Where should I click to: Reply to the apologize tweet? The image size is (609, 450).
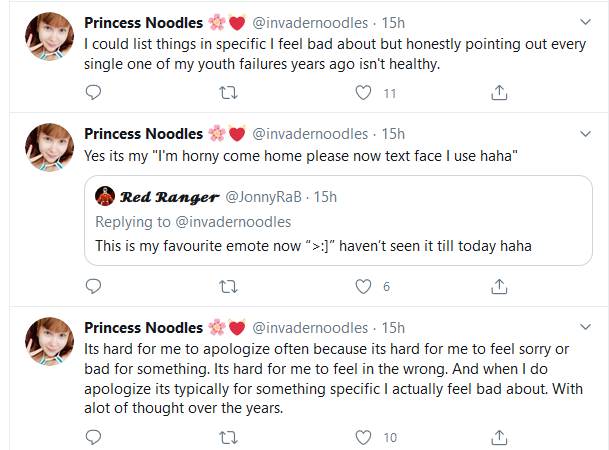point(93,437)
